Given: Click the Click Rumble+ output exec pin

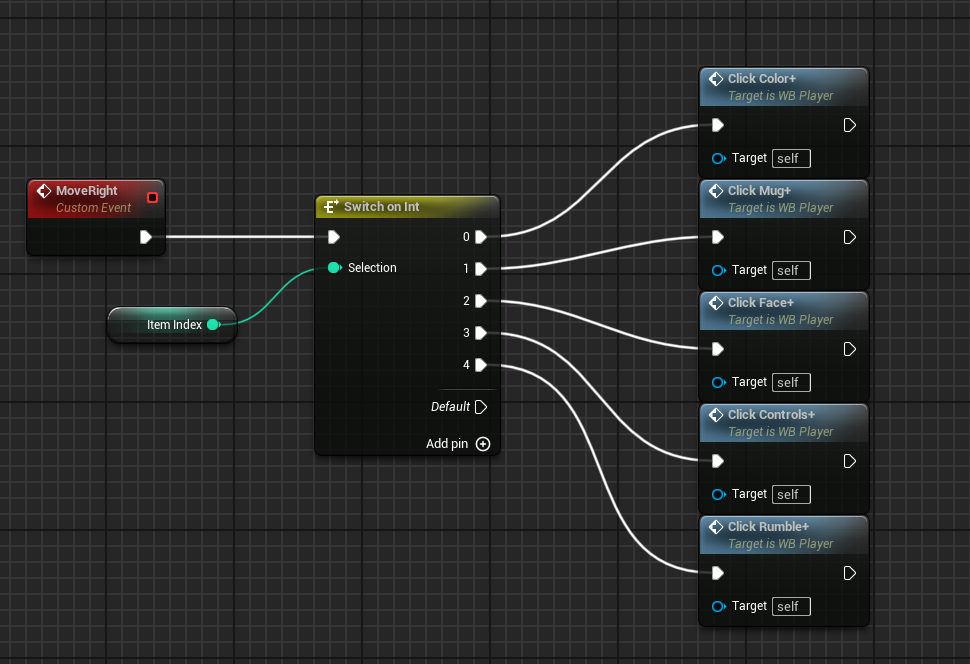Looking at the screenshot, I should pos(849,574).
